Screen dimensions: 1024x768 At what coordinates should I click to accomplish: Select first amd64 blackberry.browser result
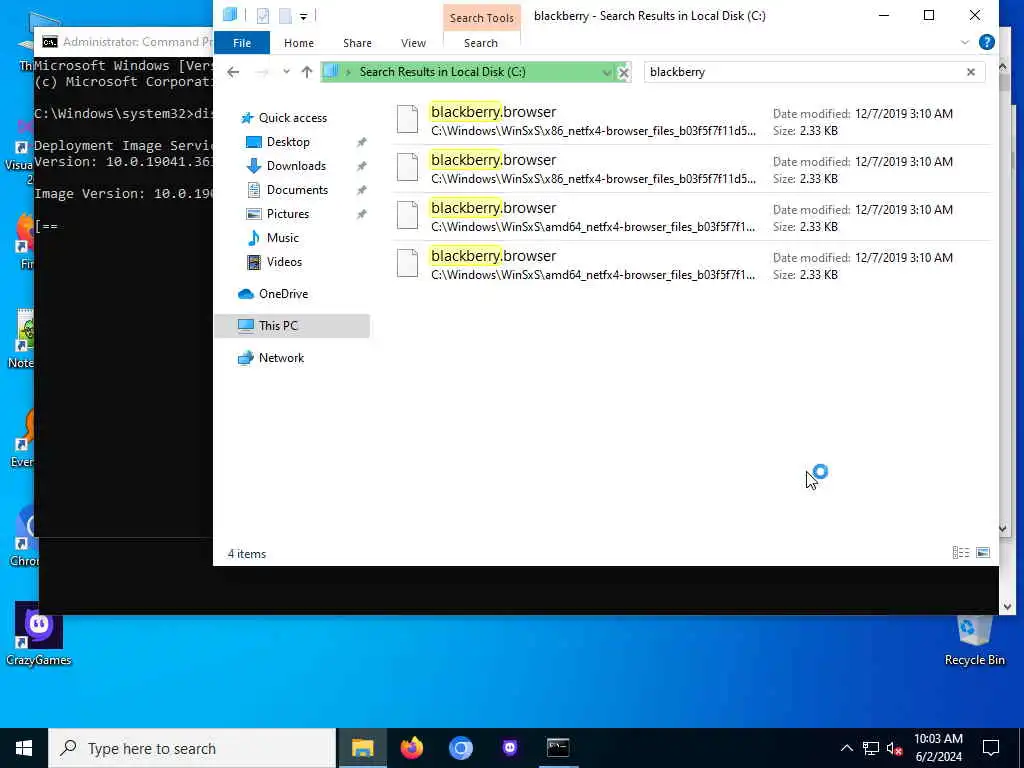coord(692,217)
